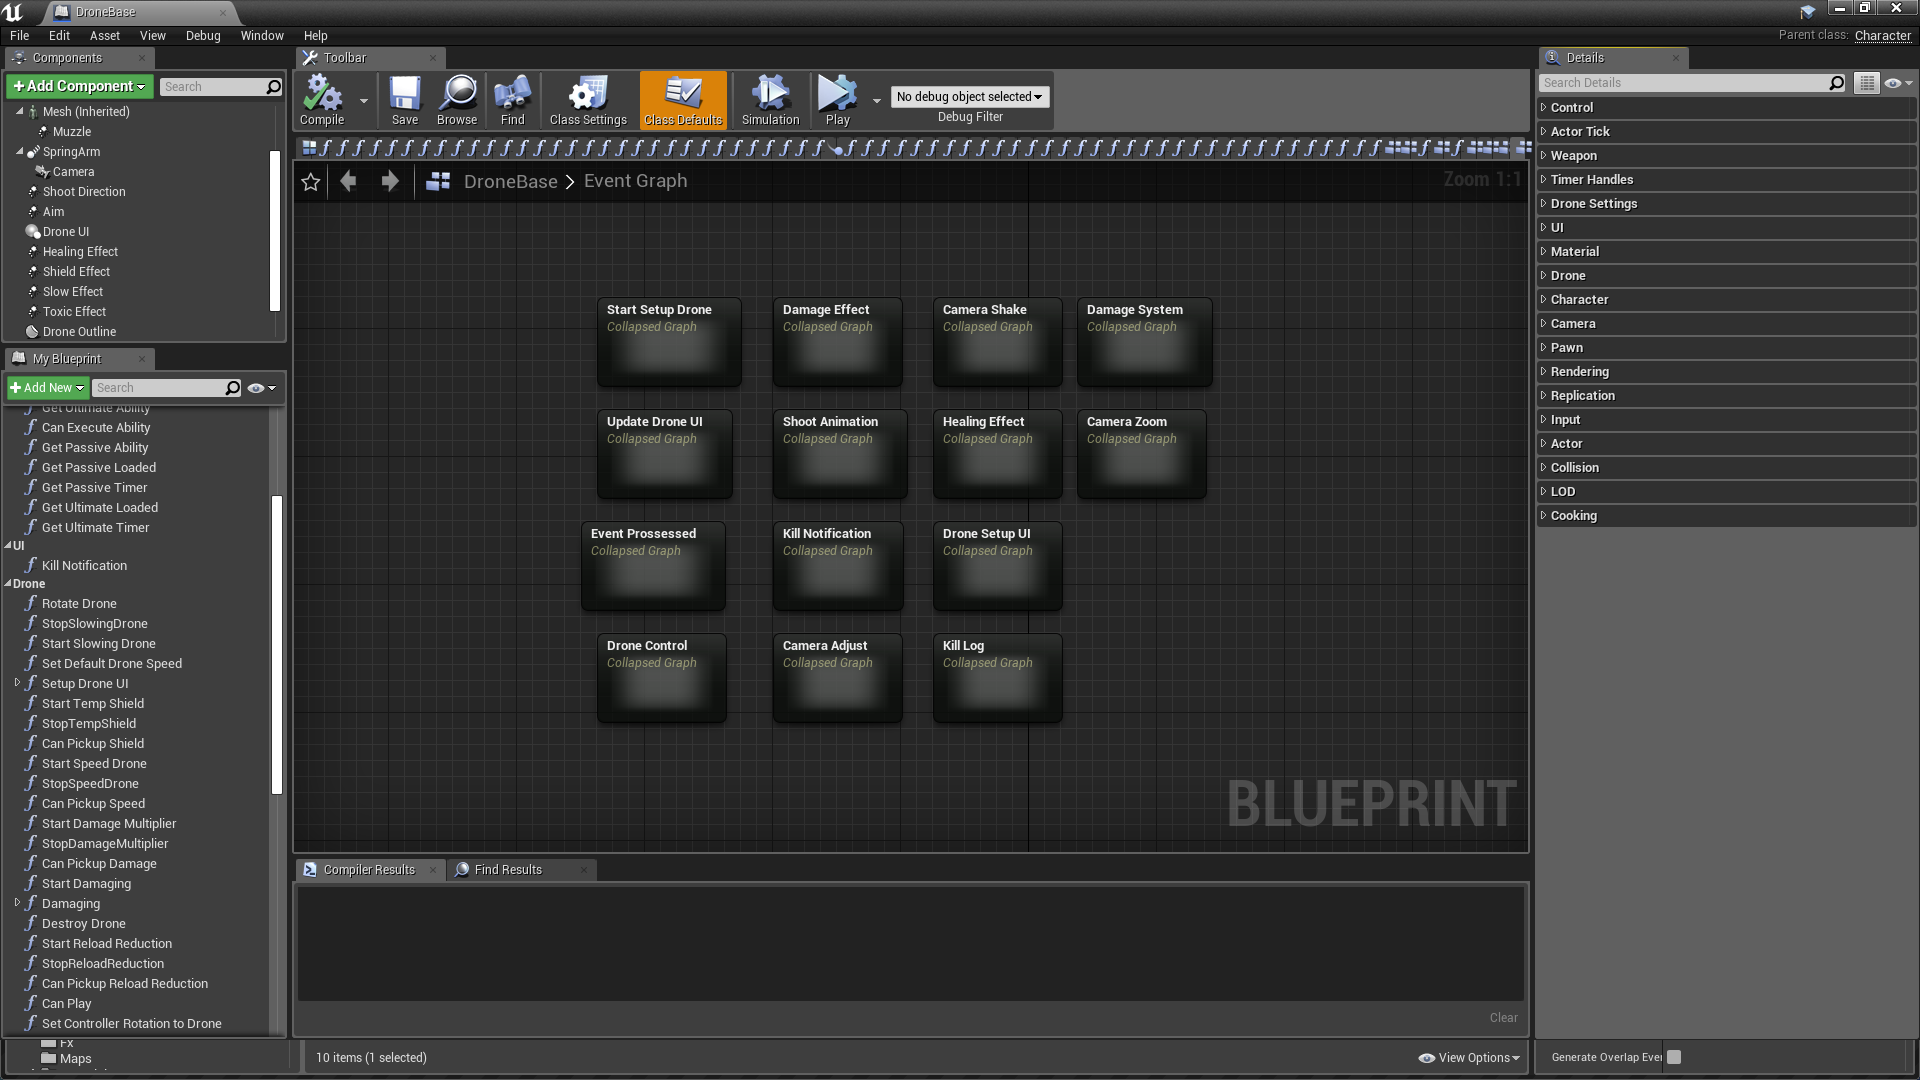Click Event Graph breadcrumb
1920x1080 pixels.
point(635,181)
